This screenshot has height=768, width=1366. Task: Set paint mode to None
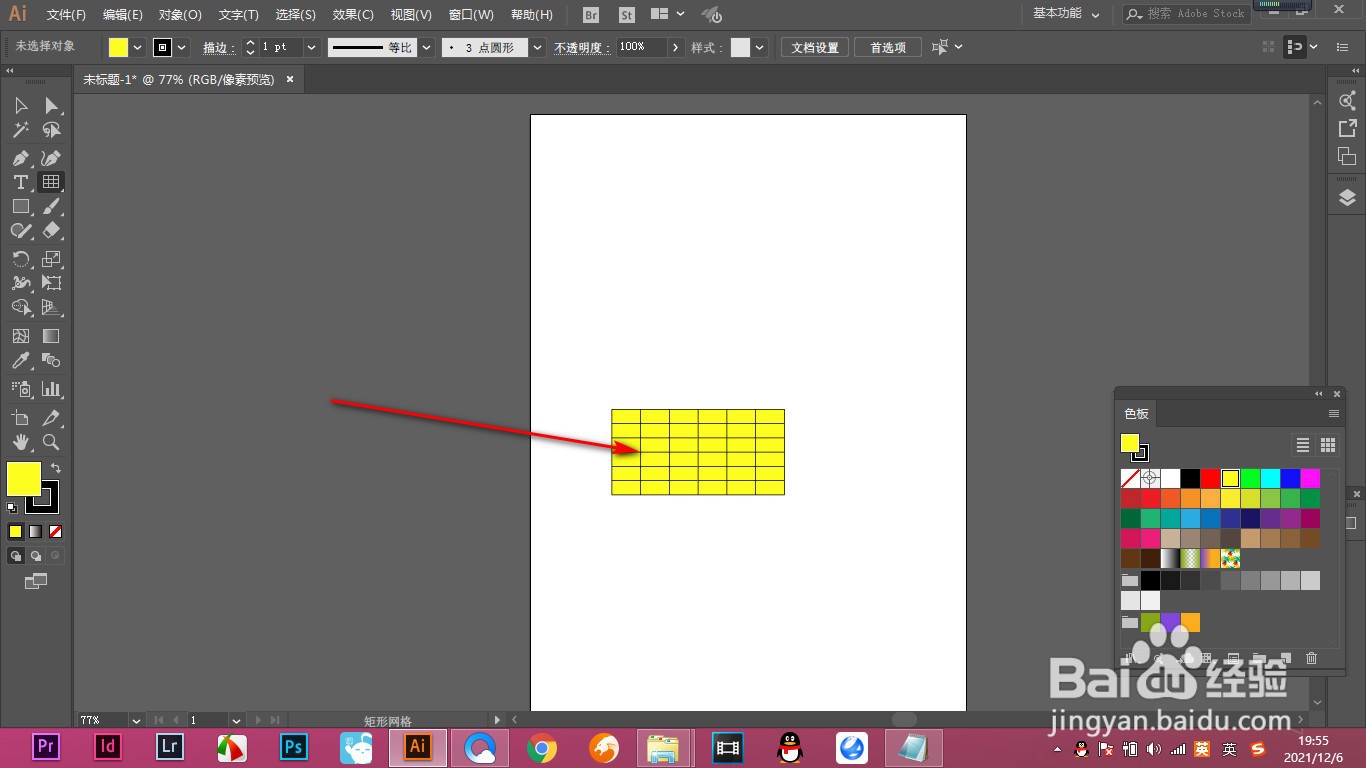[x=55, y=531]
